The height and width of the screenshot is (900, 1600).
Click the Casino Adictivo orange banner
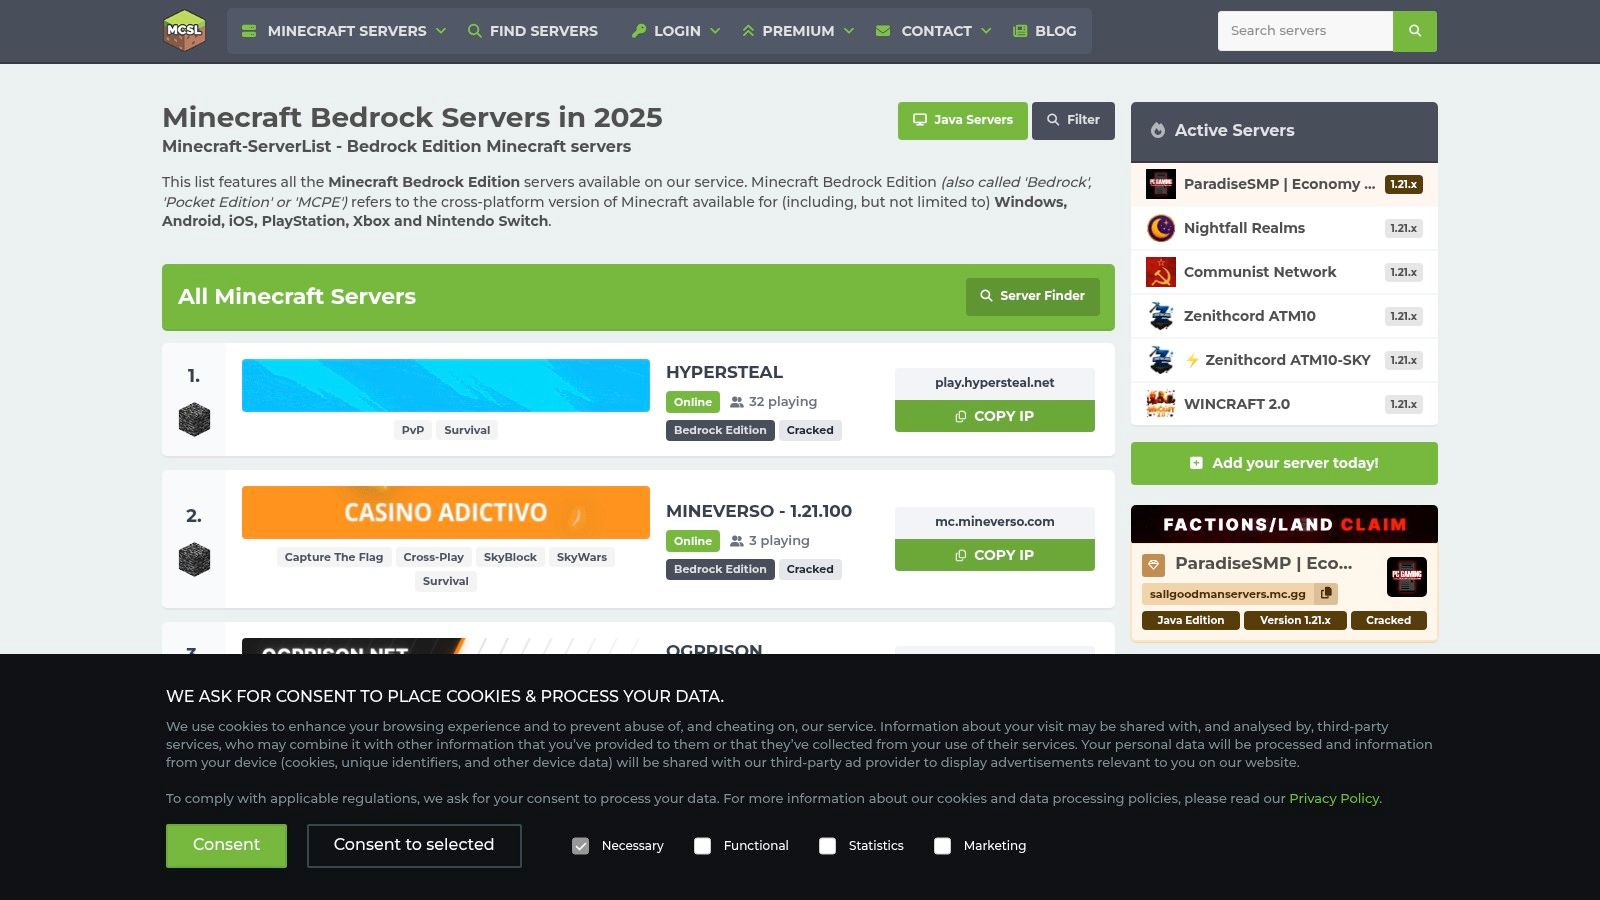tap(446, 512)
